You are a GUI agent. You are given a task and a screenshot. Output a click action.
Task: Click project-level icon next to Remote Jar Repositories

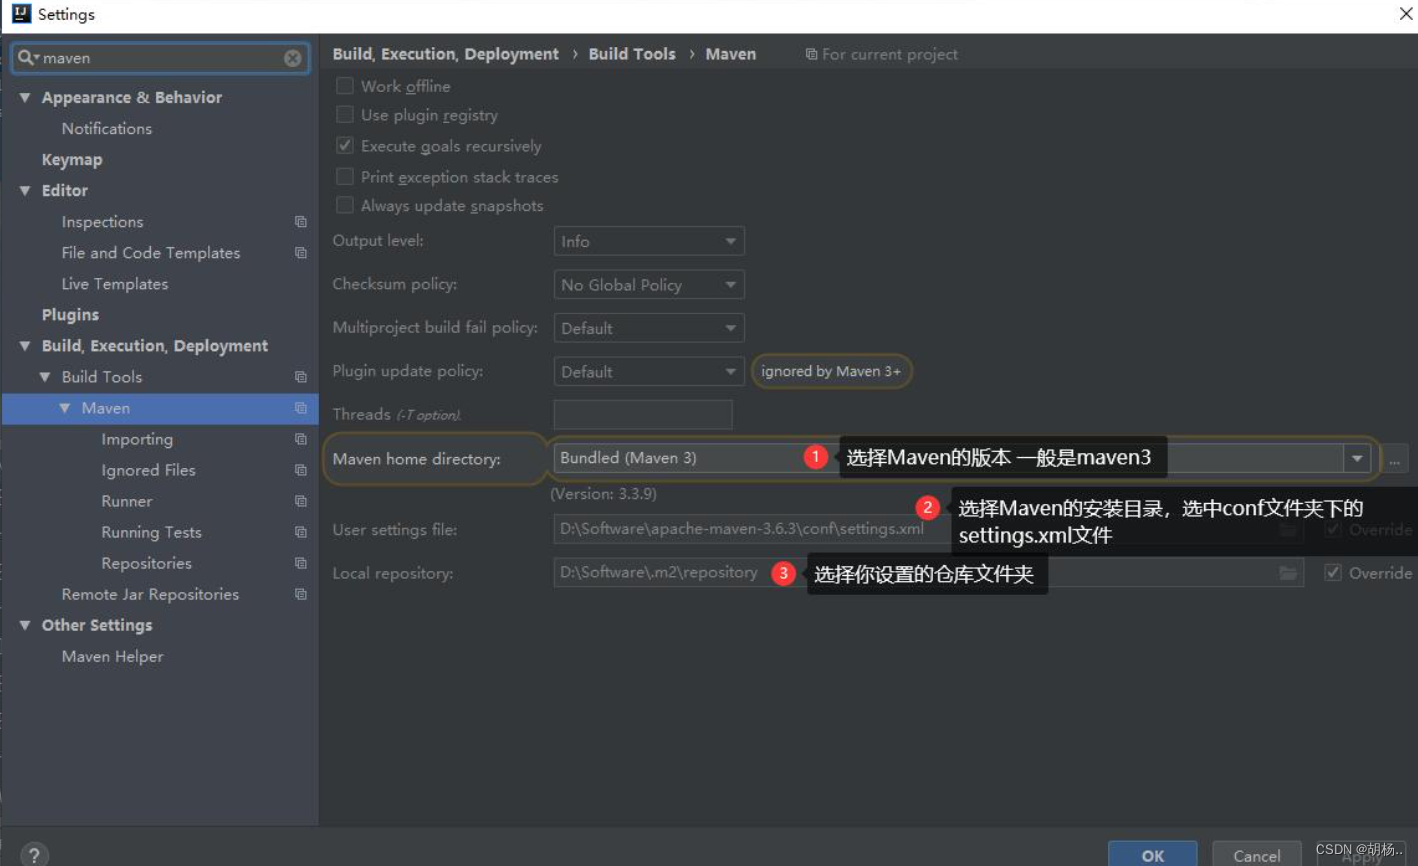point(300,594)
